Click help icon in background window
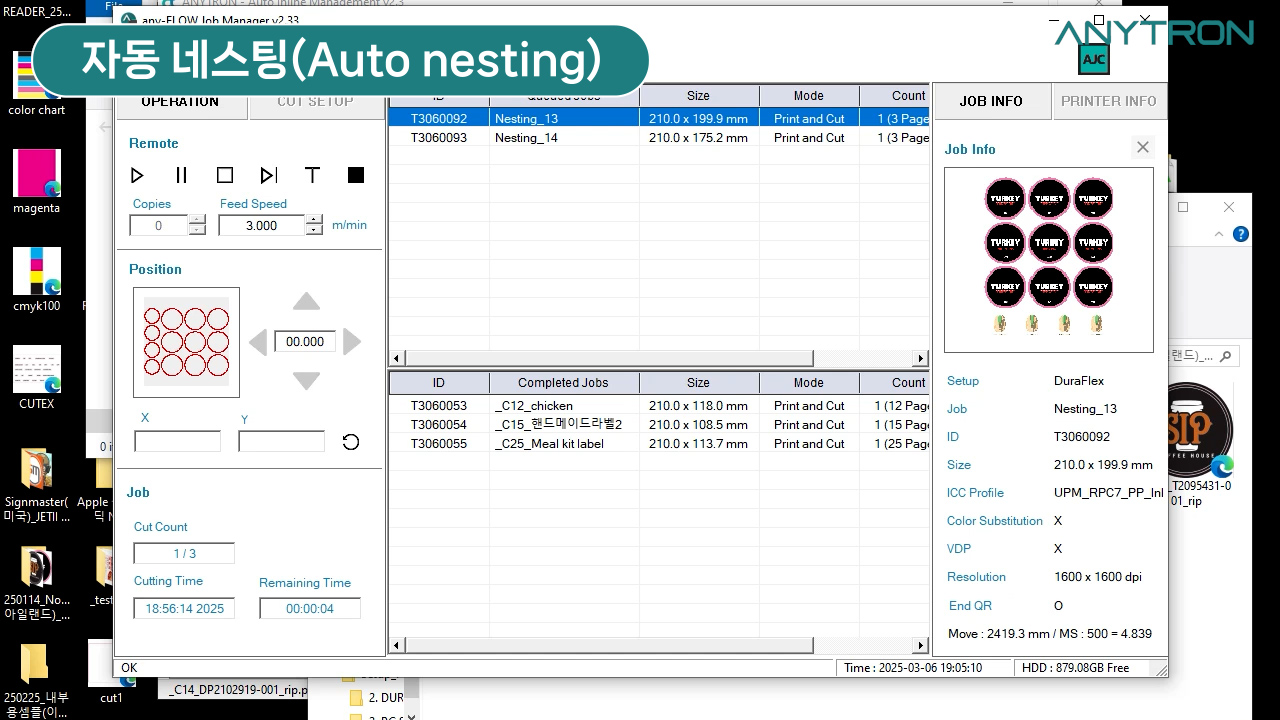Screen dimensions: 1280x720 pos(1241,234)
